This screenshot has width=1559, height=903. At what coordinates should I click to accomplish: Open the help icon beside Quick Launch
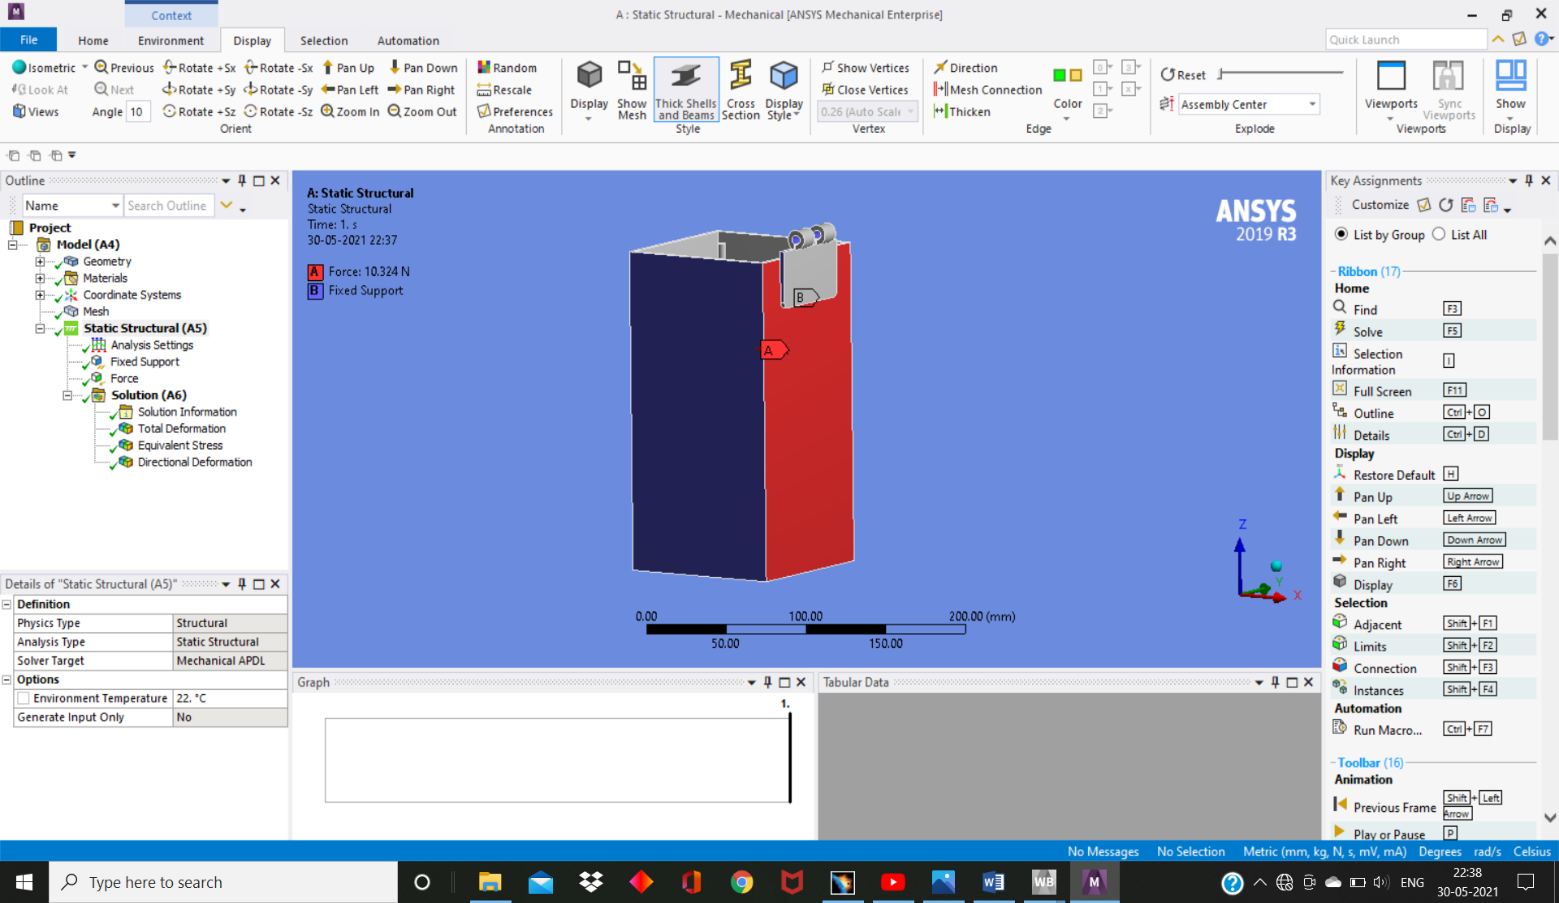1542,39
